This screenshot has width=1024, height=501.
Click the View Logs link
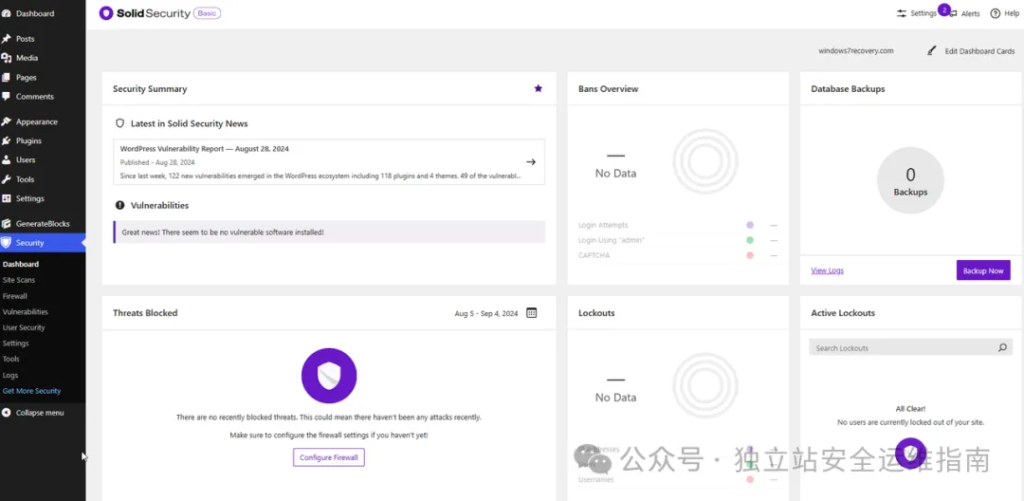click(x=827, y=270)
